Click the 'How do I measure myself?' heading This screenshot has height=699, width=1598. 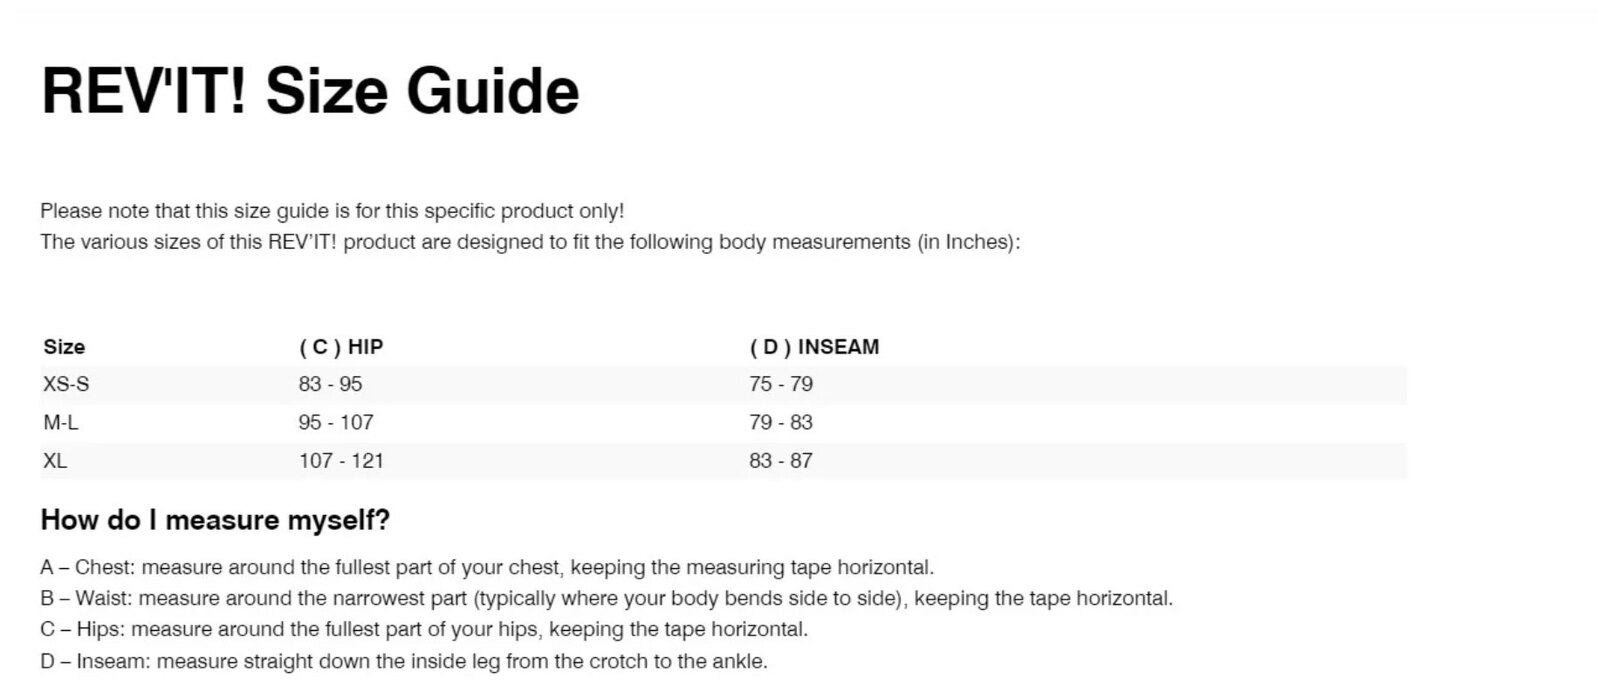point(215,520)
